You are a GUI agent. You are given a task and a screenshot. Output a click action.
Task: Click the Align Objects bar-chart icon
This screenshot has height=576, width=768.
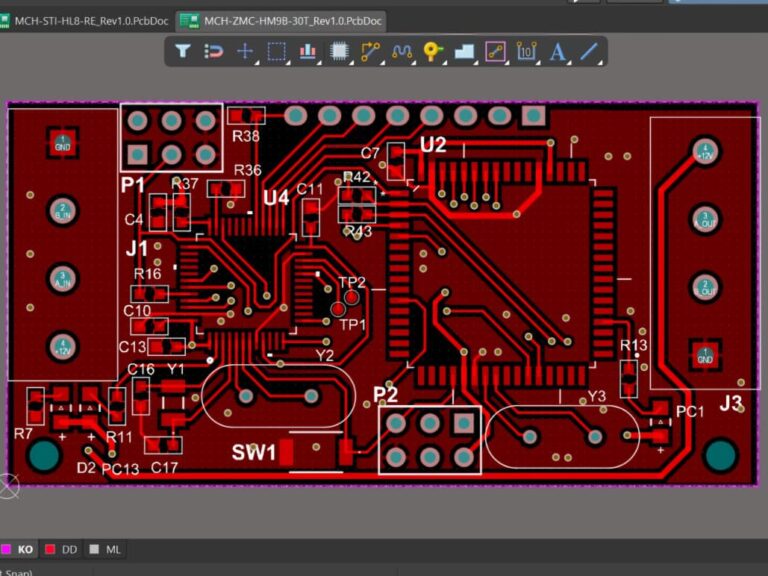308,51
